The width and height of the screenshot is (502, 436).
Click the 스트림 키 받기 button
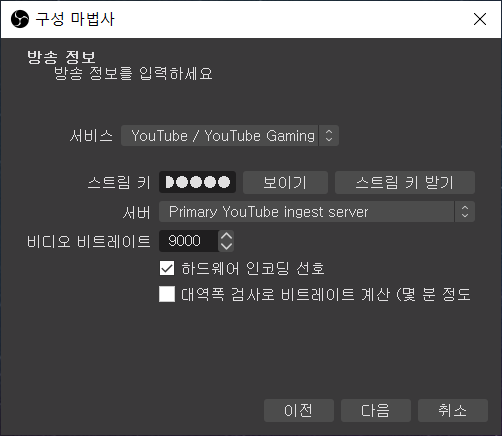click(x=405, y=182)
